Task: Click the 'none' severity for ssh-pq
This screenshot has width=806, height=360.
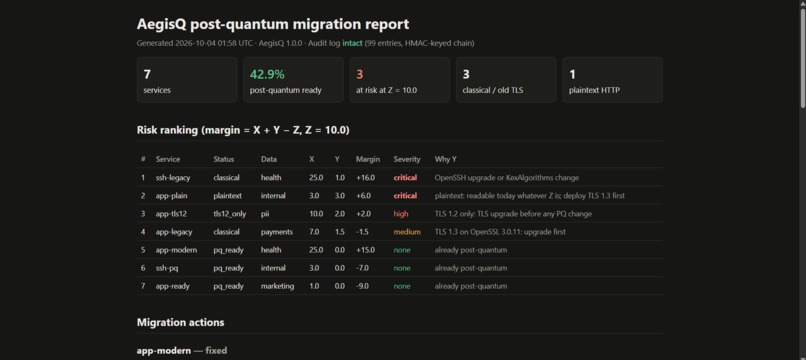Action: pyautogui.click(x=402, y=268)
